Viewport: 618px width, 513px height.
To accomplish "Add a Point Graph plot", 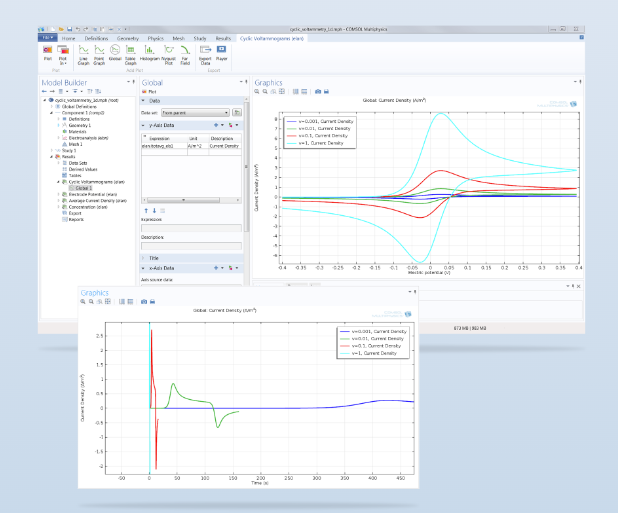I will (x=99, y=55).
